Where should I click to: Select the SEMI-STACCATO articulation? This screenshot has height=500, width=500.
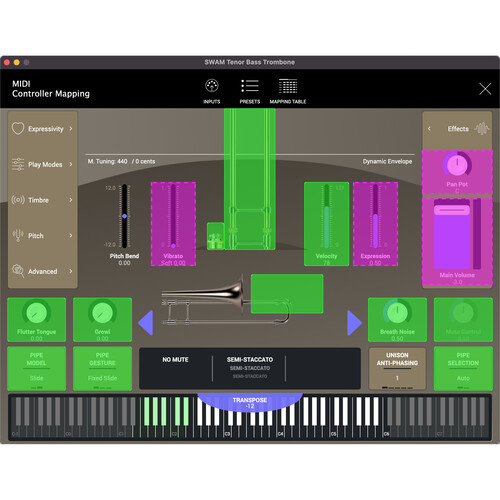pyautogui.click(x=250, y=360)
